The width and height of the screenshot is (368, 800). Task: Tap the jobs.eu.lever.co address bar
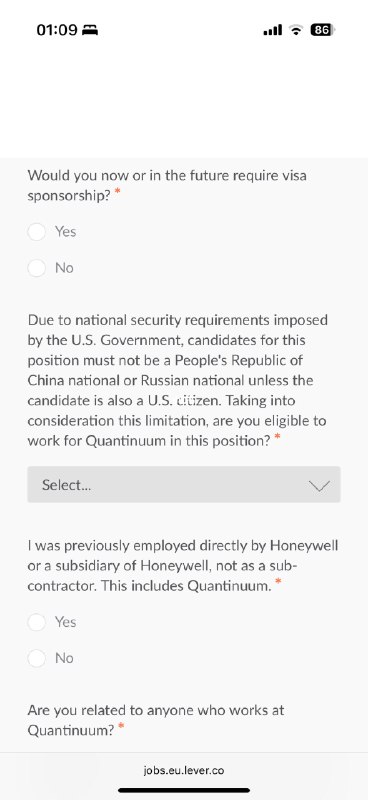[x=184, y=770]
